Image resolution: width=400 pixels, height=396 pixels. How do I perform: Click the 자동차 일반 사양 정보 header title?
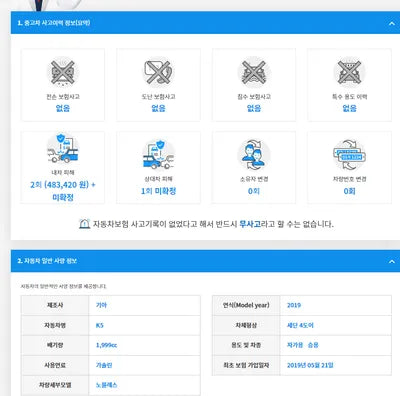pyautogui.click(x=47, y=261)
